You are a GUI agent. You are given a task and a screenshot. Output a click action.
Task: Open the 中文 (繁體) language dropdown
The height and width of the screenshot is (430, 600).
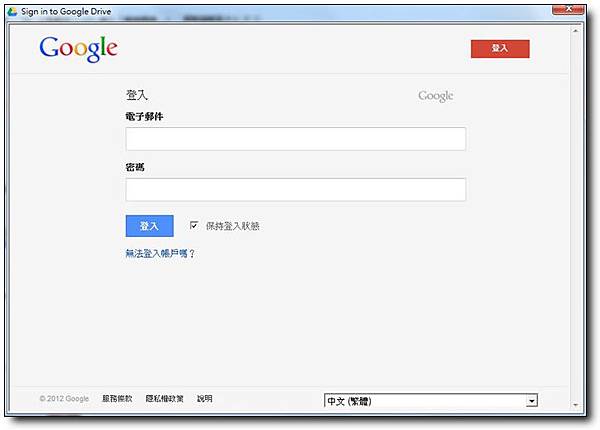(x=431, y=401)
